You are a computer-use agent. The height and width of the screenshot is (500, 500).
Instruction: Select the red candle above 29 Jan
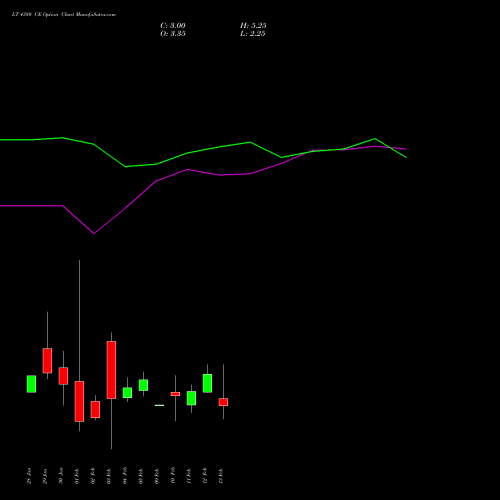47,361
